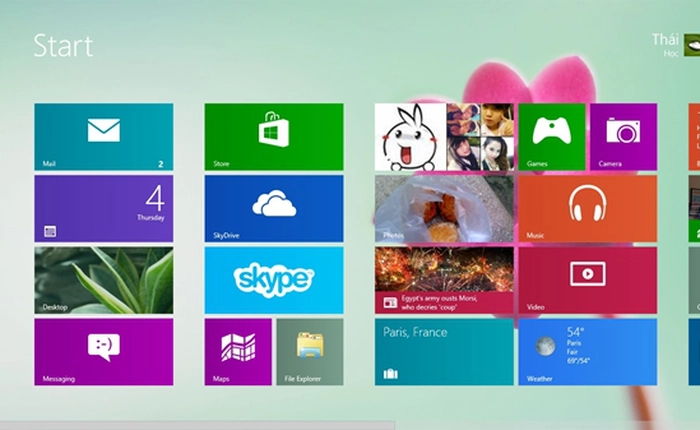Launch the Messaging tile

tap(104, 352)
